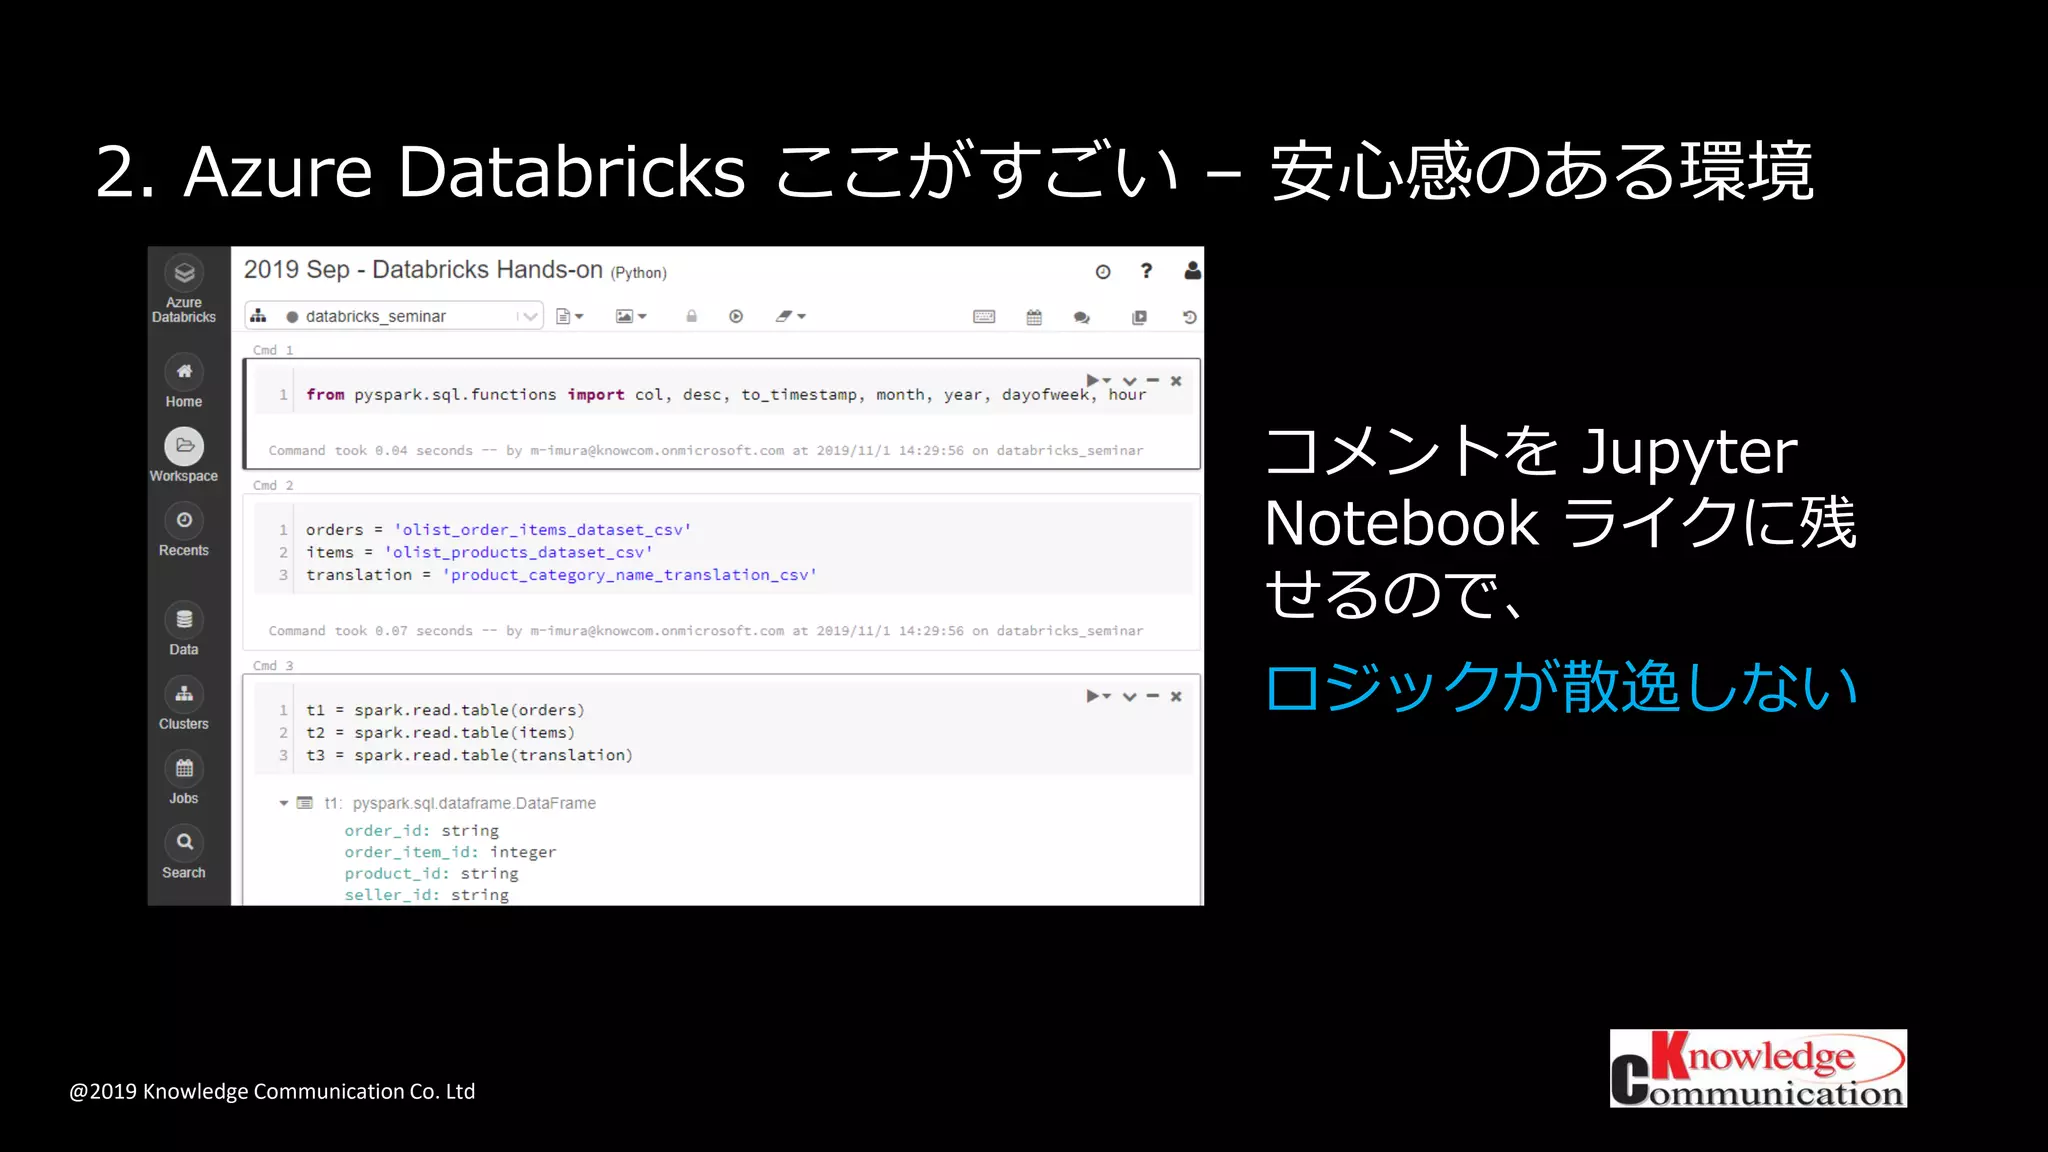Click the Cmd 2 label

(x=273, y=485)
